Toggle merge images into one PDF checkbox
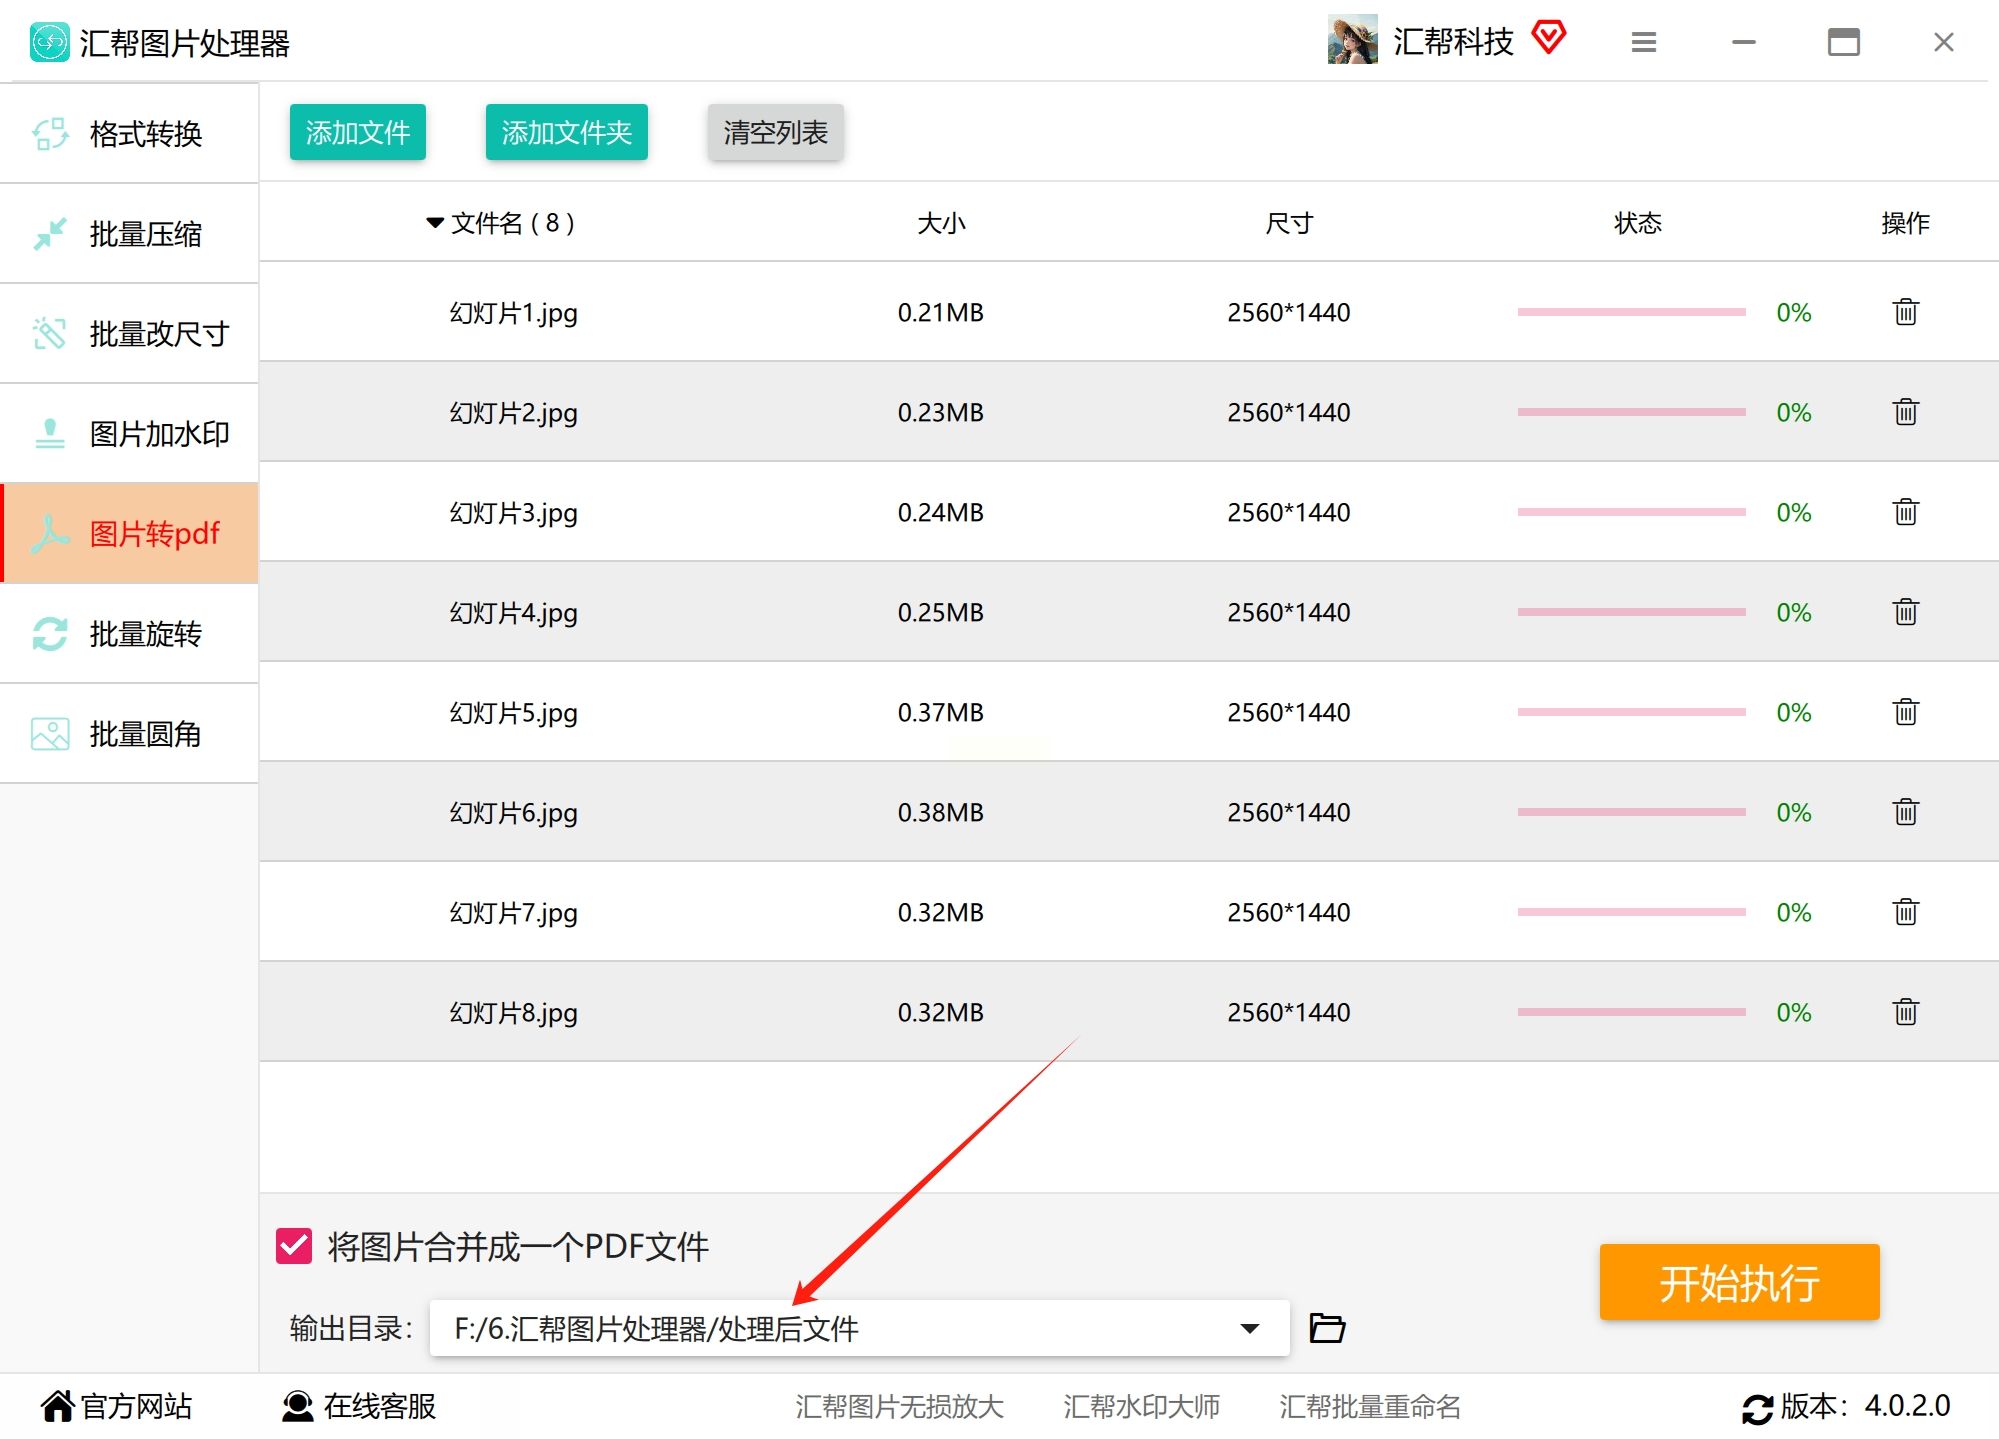1999x1439 pixels. (294, 1246)
